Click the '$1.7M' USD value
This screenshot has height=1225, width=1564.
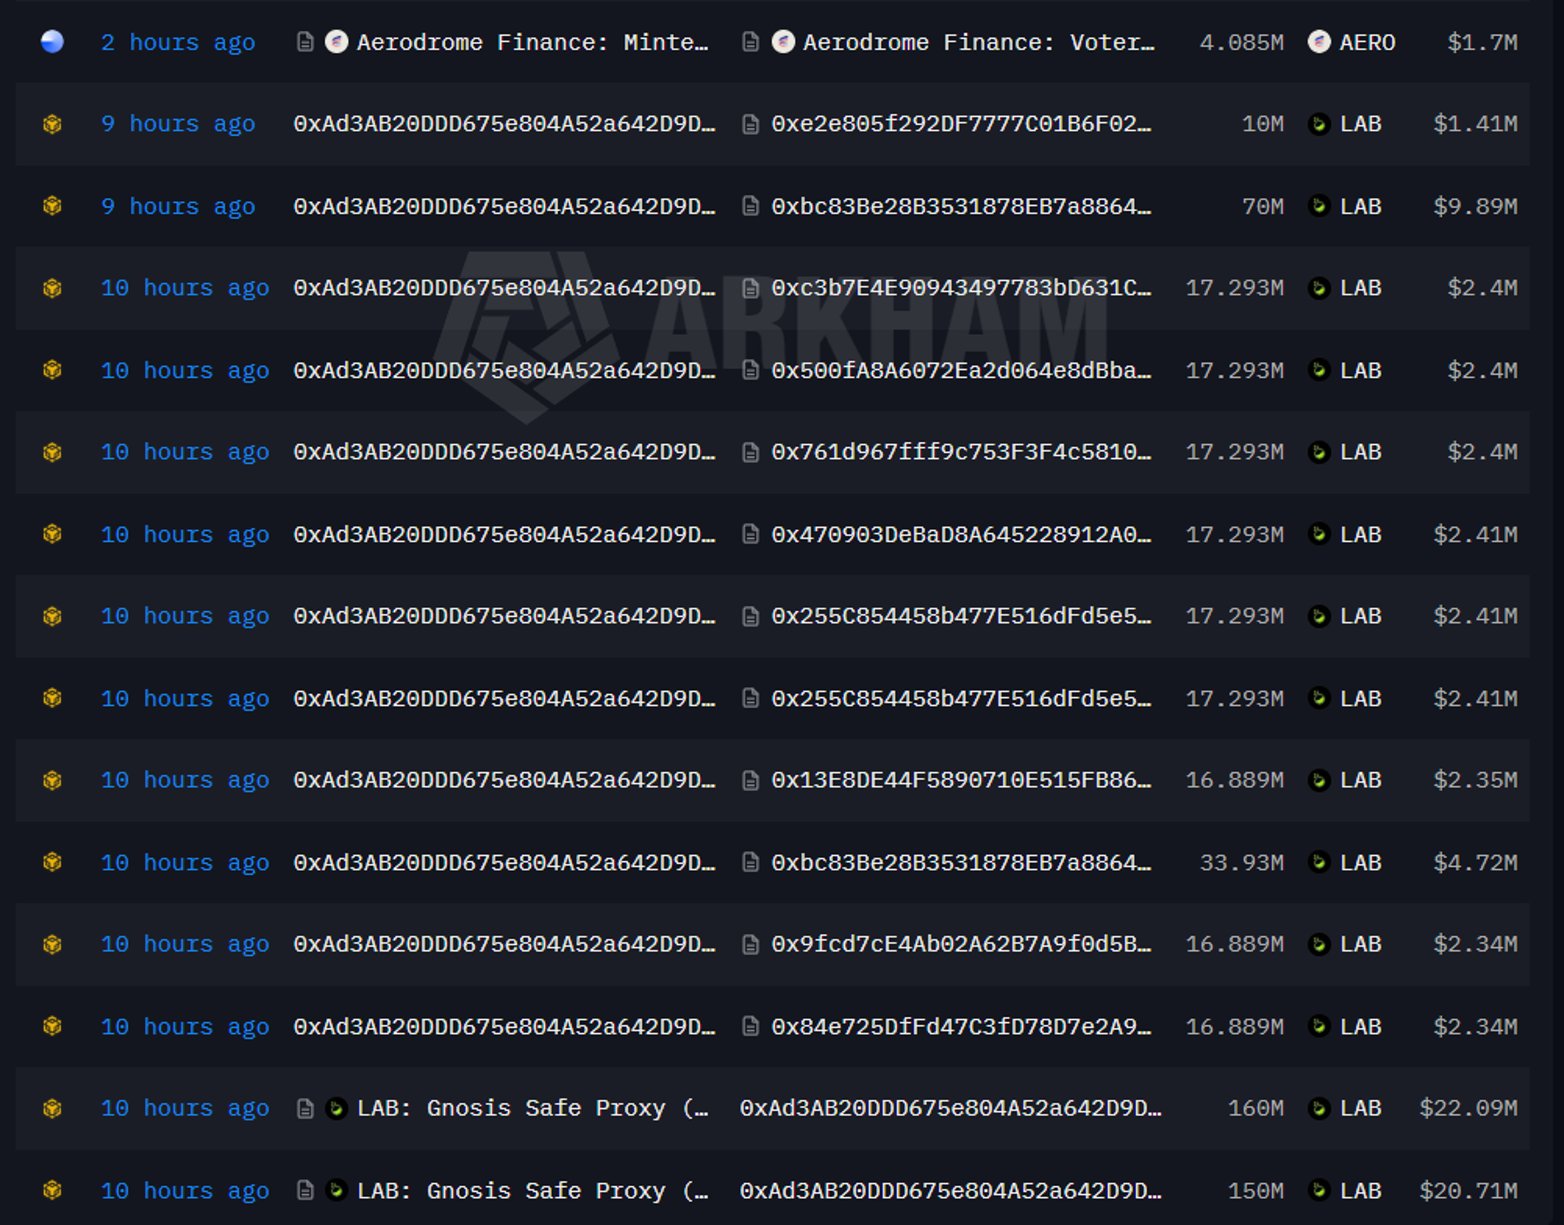(1482, 42)
